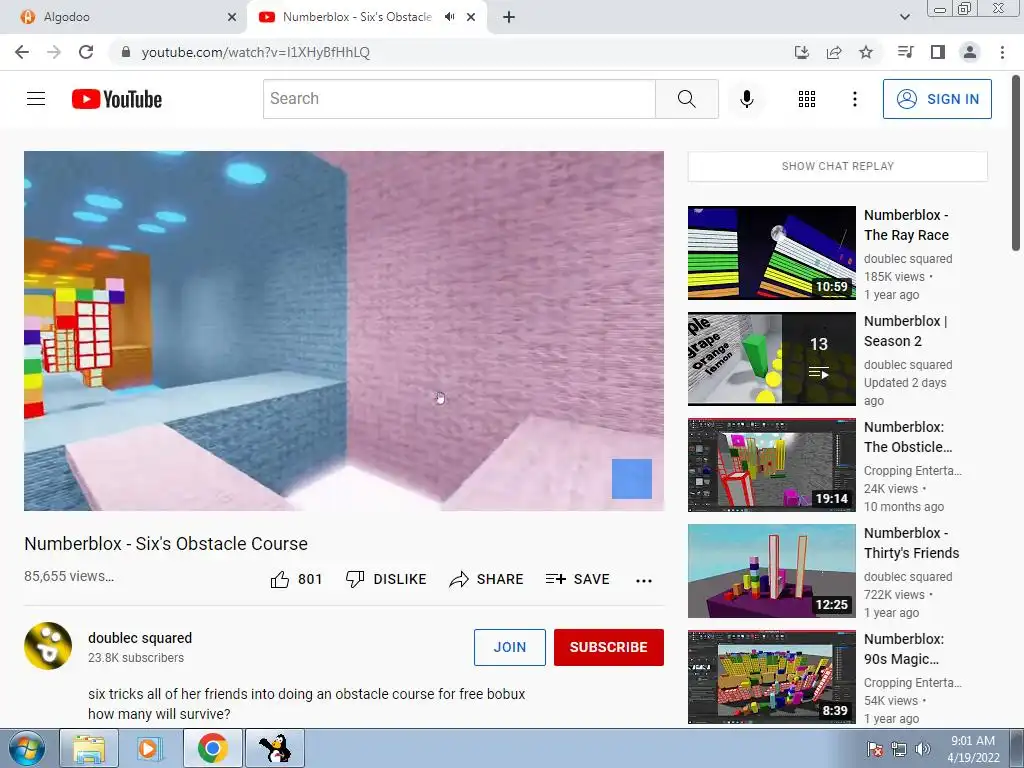The image size is (1024, 768).
Task: Close the Algodoo tab
Action: (x=232, y=17)
